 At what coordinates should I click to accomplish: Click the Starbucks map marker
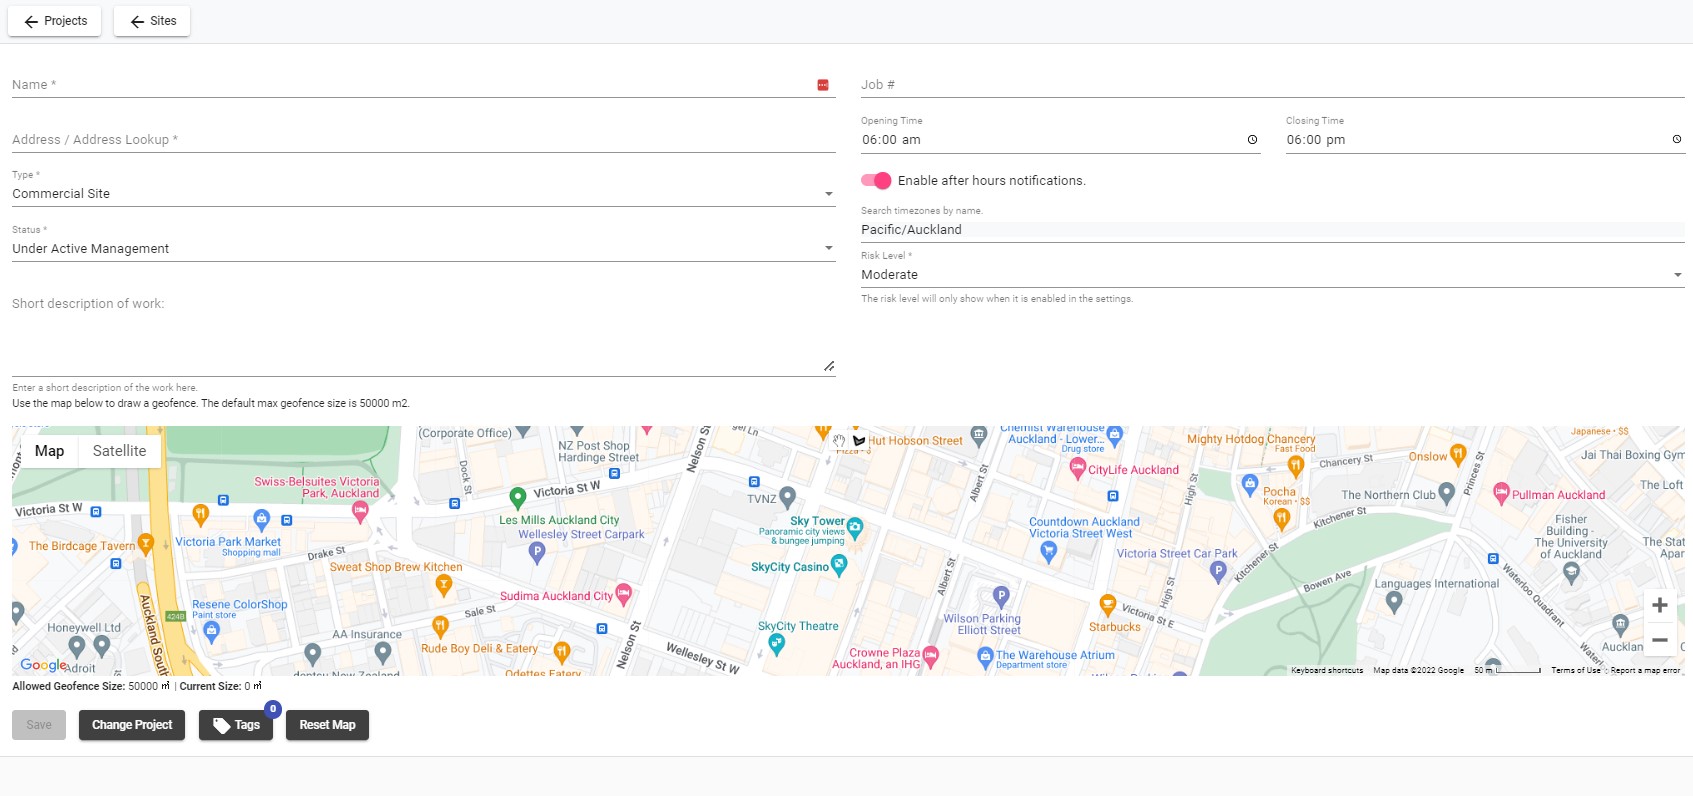click(x=1107, y=605)
